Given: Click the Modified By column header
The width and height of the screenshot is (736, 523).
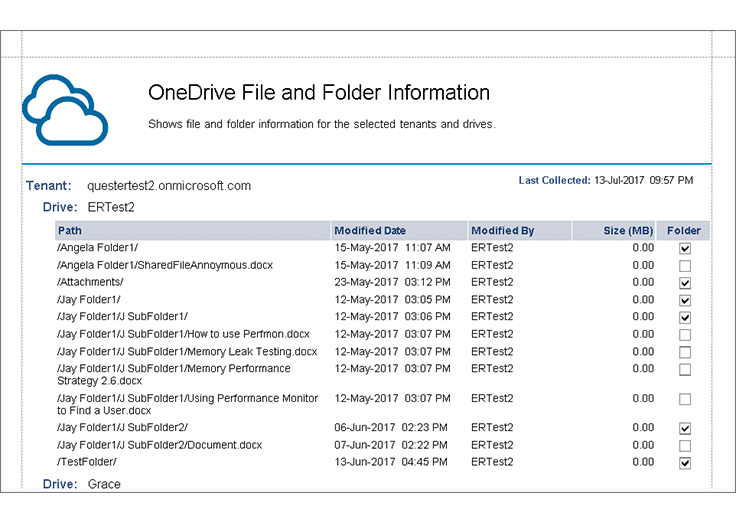Looking at the screenshot, I should pyautogui.click(x=520, y=231).
